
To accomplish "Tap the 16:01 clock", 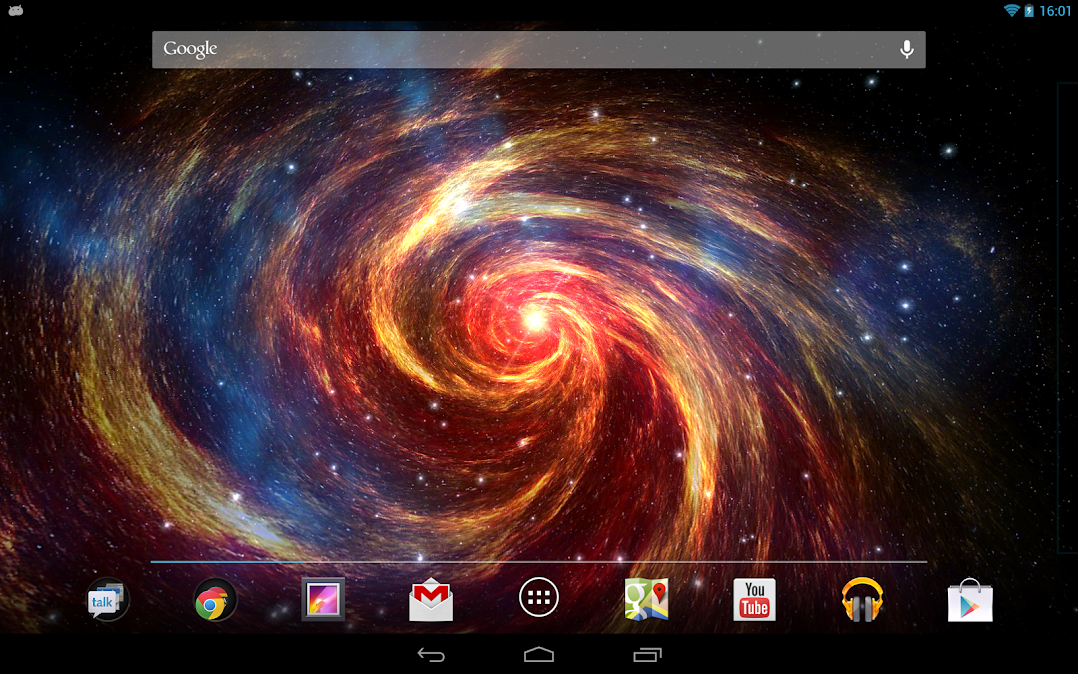I will pos(1055,10).
